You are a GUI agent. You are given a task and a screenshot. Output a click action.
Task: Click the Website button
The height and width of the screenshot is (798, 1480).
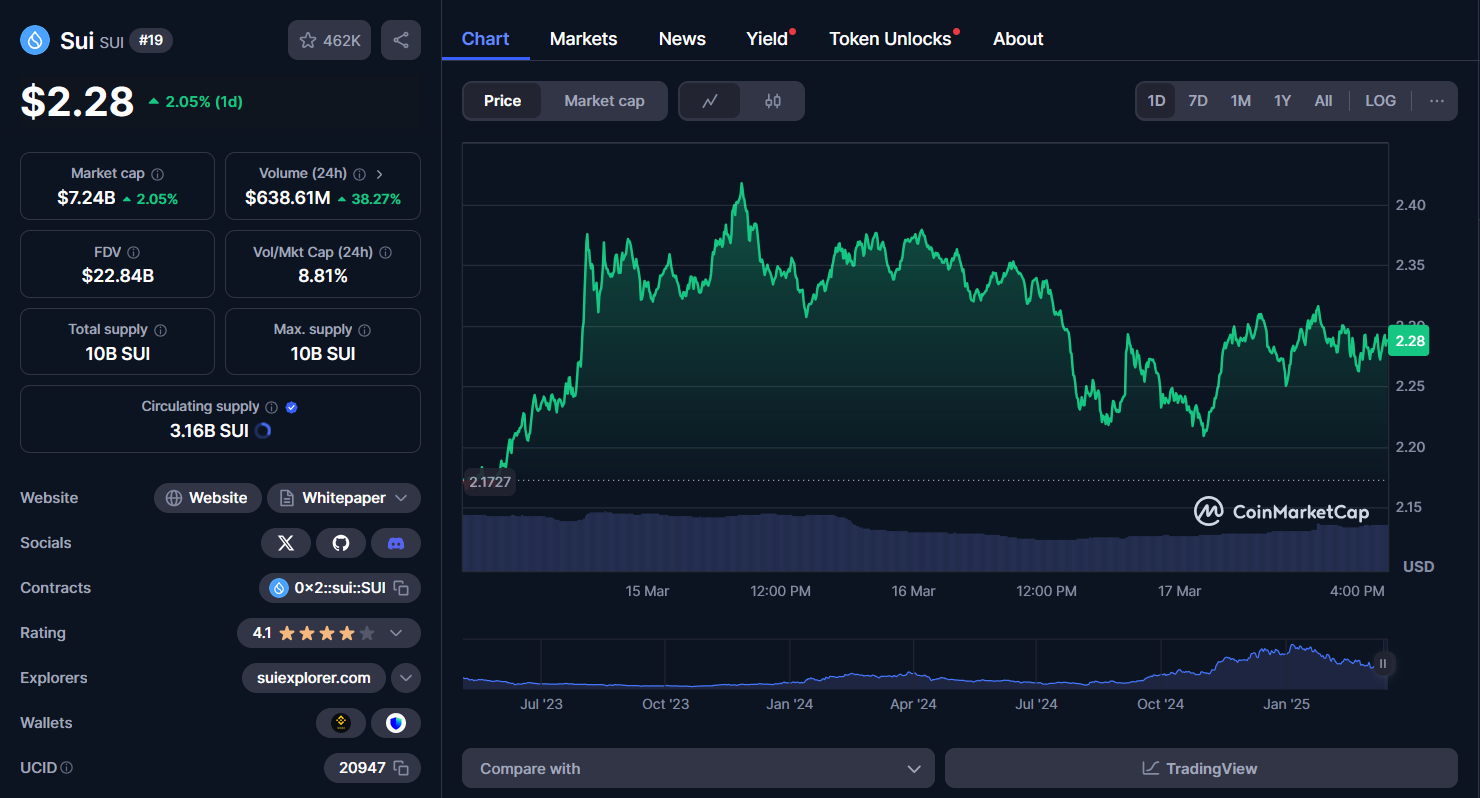[207, 498]
